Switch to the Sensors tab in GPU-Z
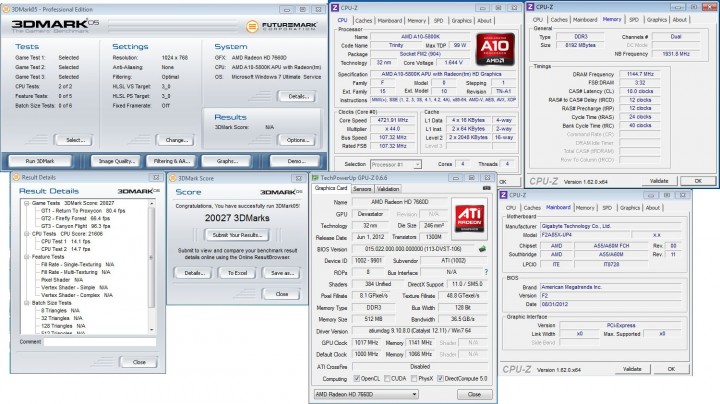 pyautogui.click(x=362, y=189)
